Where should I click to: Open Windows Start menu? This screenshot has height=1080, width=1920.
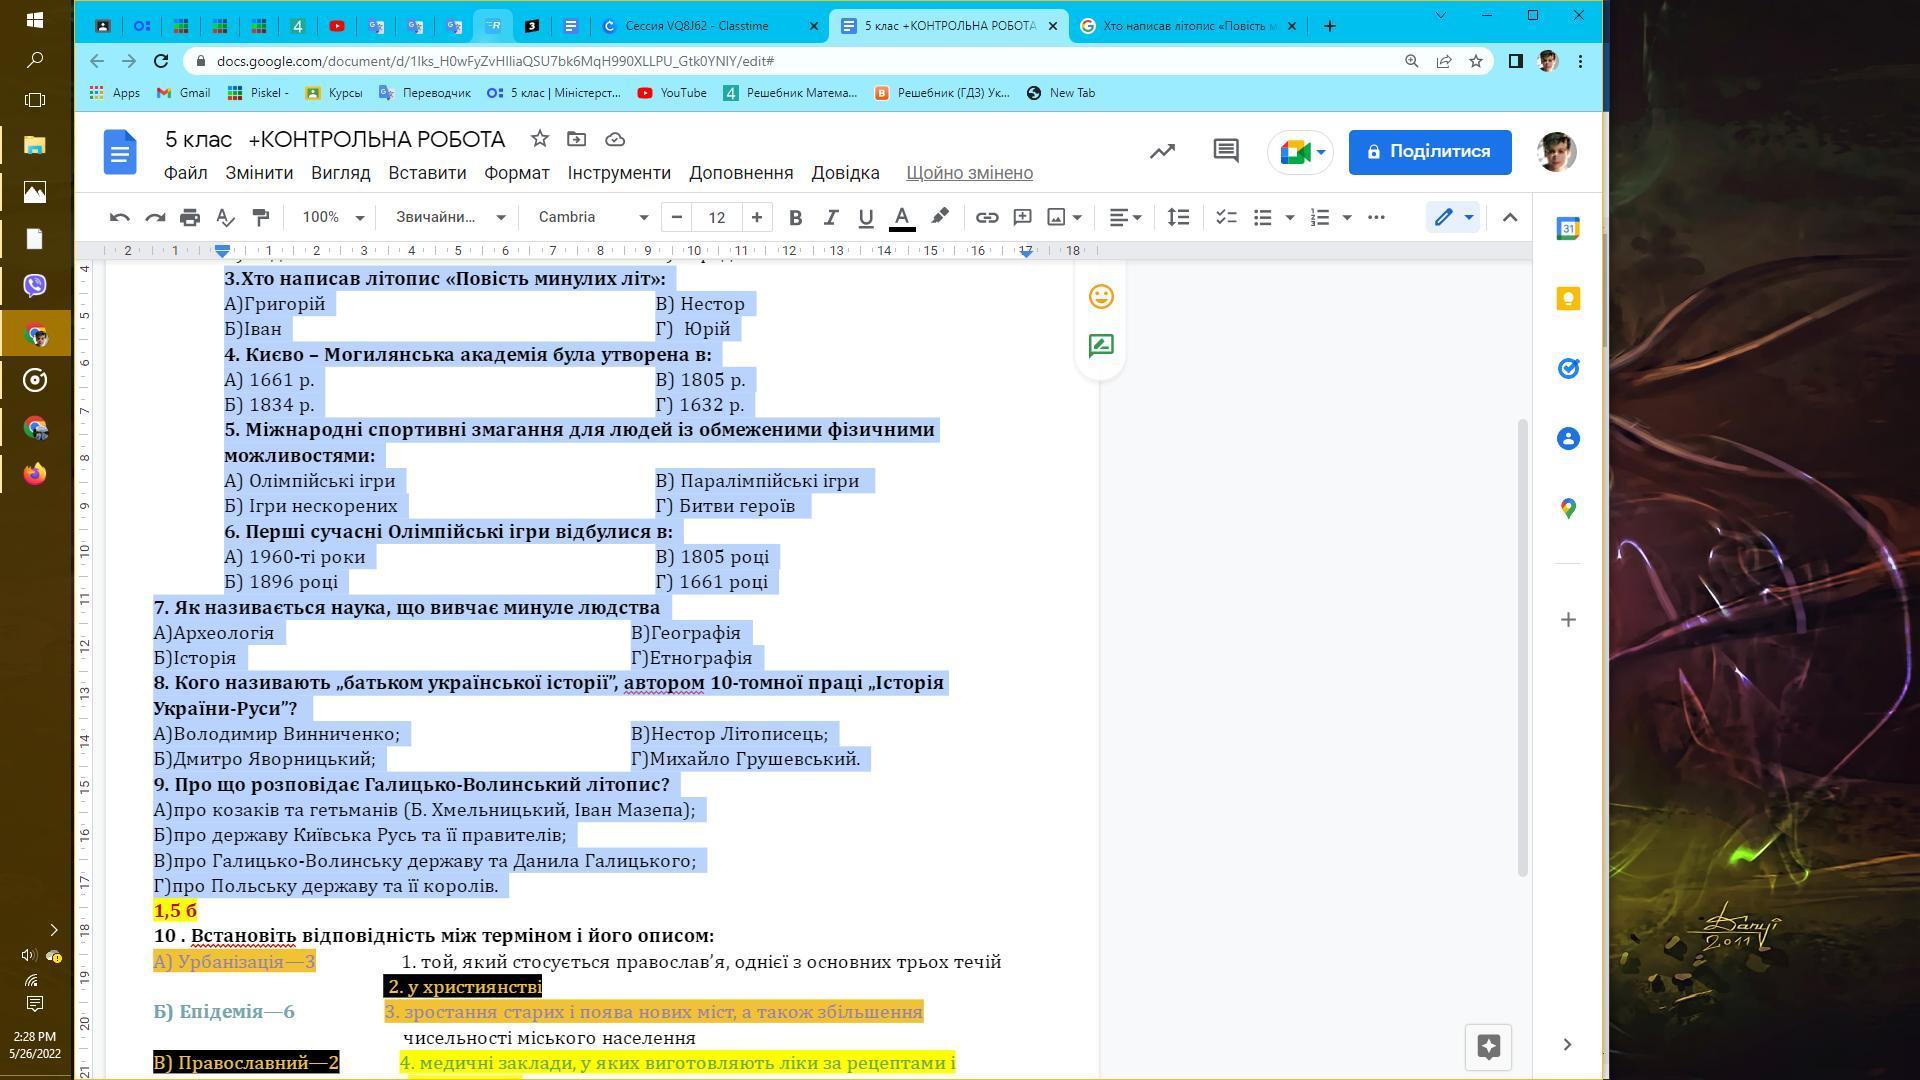34,19
